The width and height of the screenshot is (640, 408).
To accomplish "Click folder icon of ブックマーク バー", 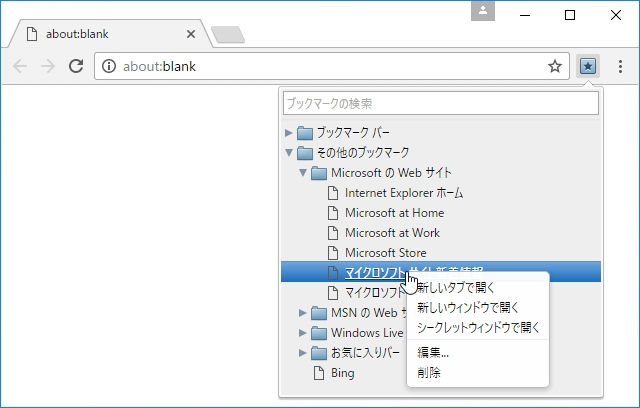I will click(x=305, y=133).
